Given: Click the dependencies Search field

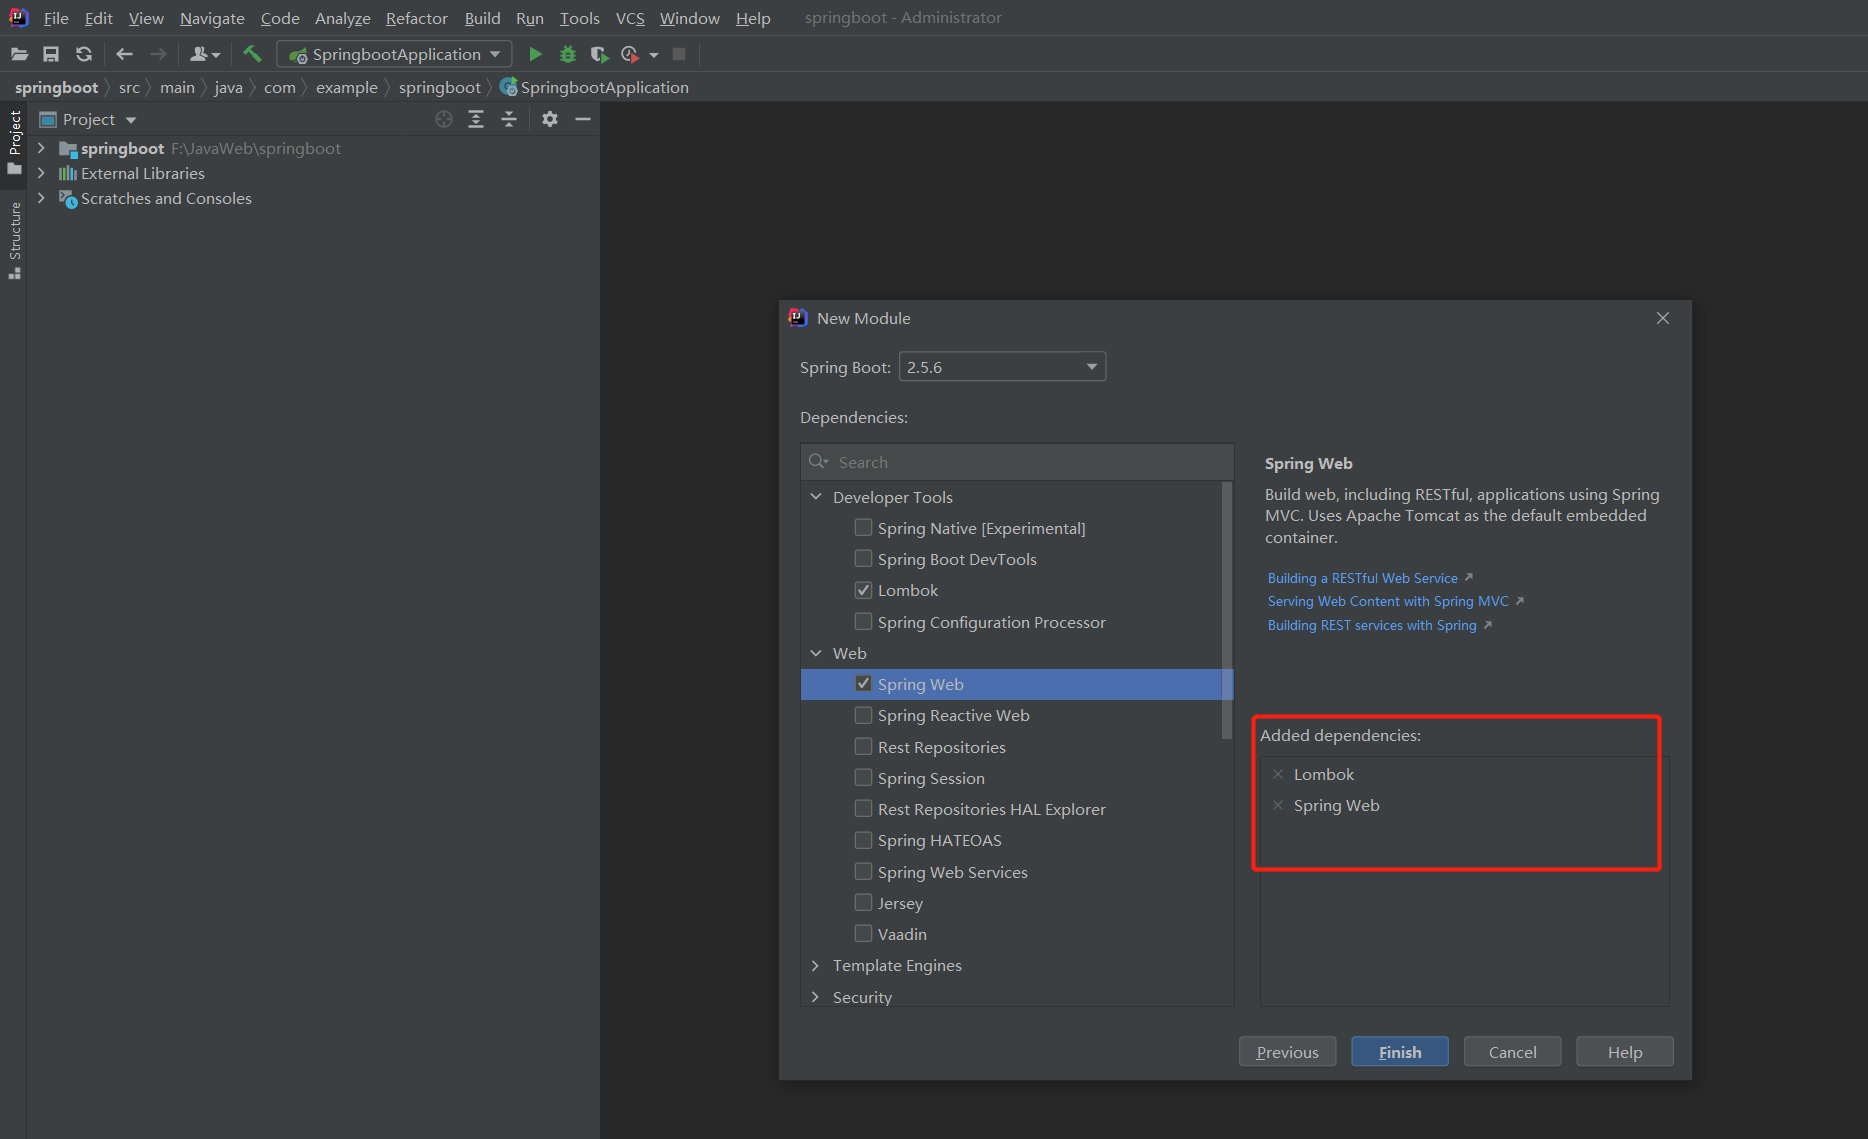Looking at the screenshot, I should pyautogui.click(x=1017, y=462).
